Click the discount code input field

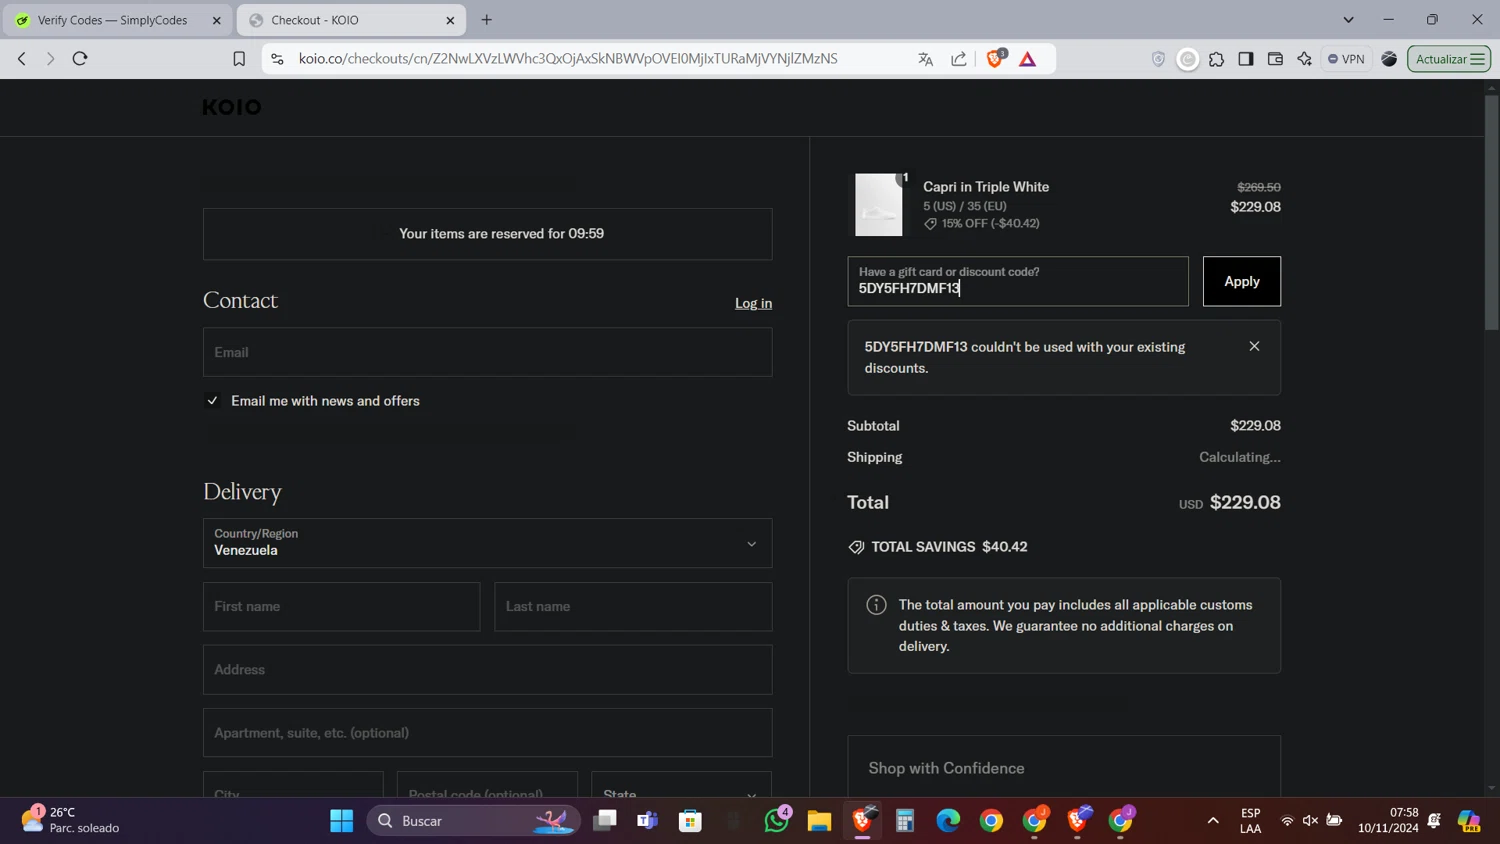(1018, 281)
